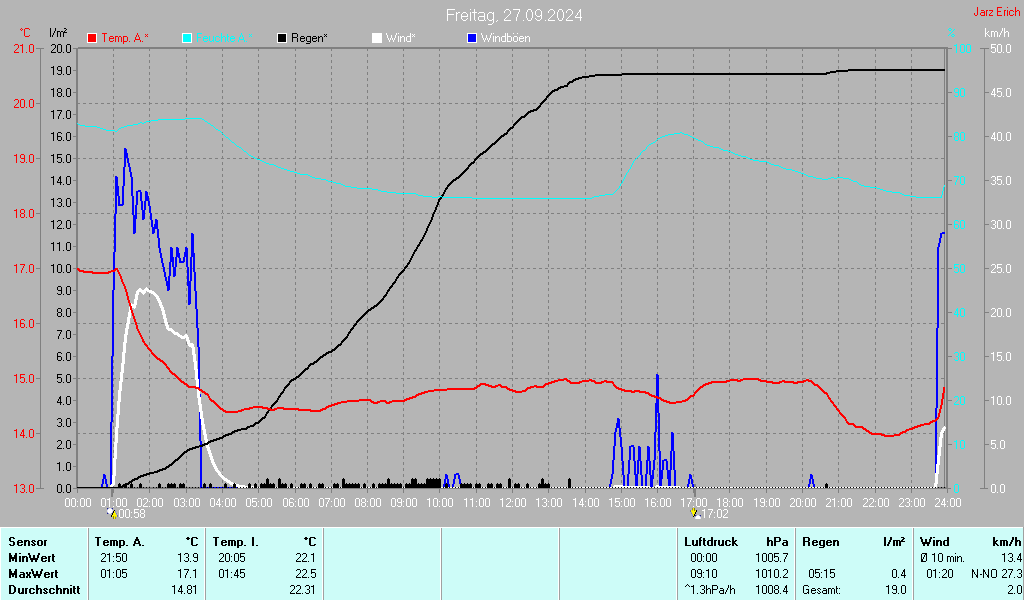
Task: Click the red Temp. A. legend swatch
Action: 92,39
